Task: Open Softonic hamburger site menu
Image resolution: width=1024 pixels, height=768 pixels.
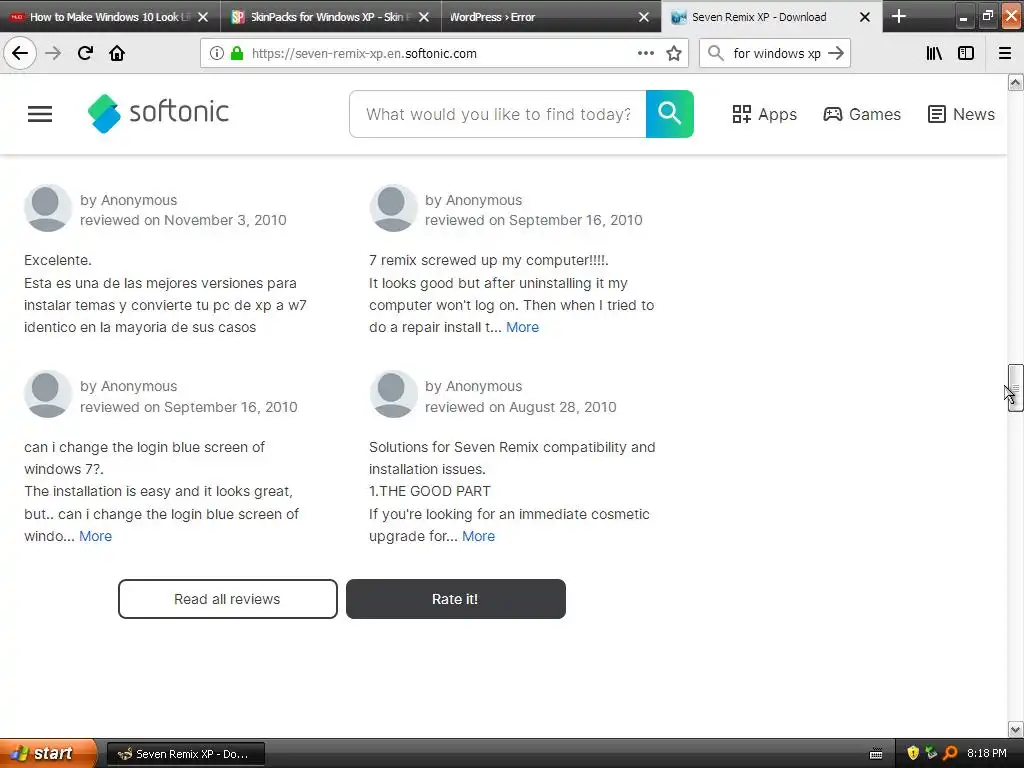Action: [40, 114]
